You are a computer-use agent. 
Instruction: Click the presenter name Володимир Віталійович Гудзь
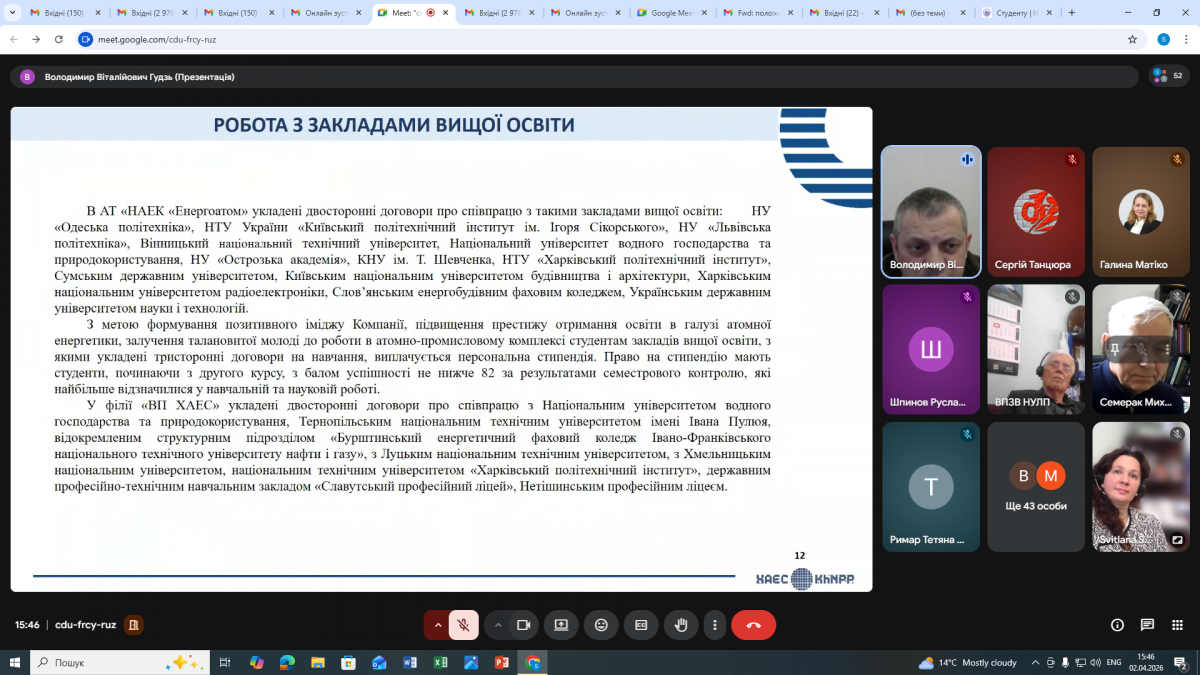point(139,77)
